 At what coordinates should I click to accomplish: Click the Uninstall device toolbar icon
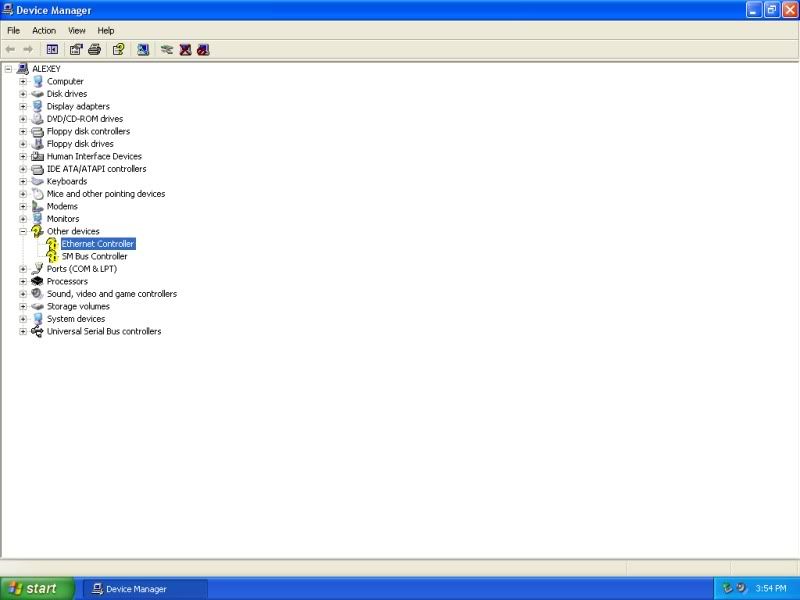[x=185, y=49]
